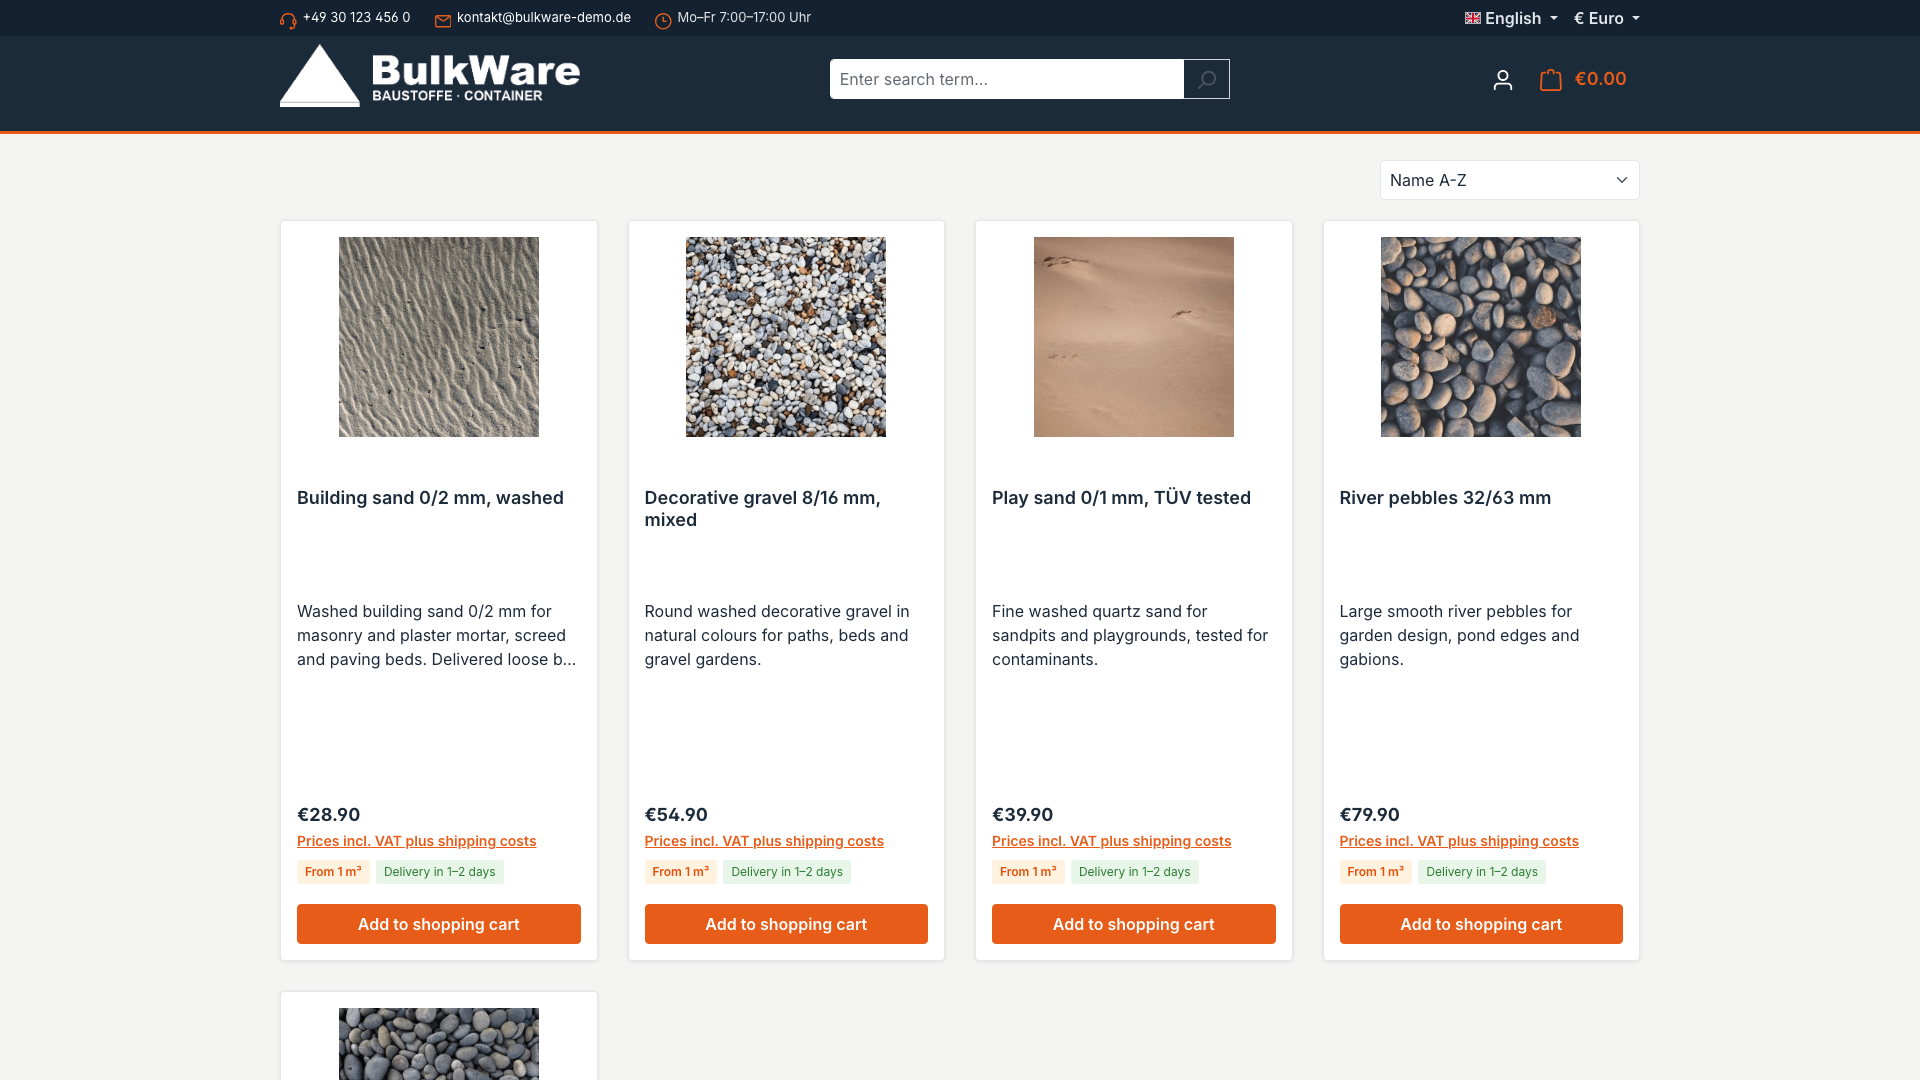Open the English language dropdown
The width and height of the screenshot is (1920, 1080).
point(1511,18)
